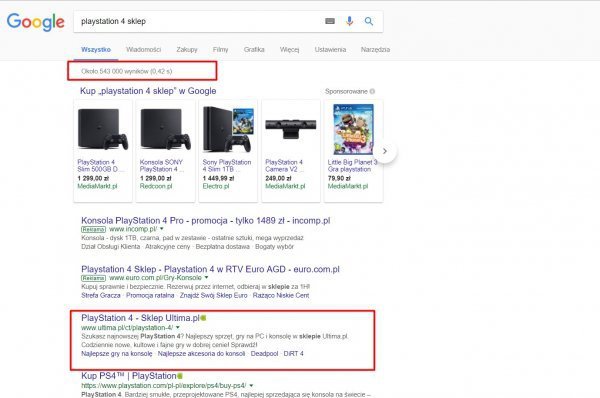
Task: Switch to the Zakupy tab
Action: (x=187, y=49)
